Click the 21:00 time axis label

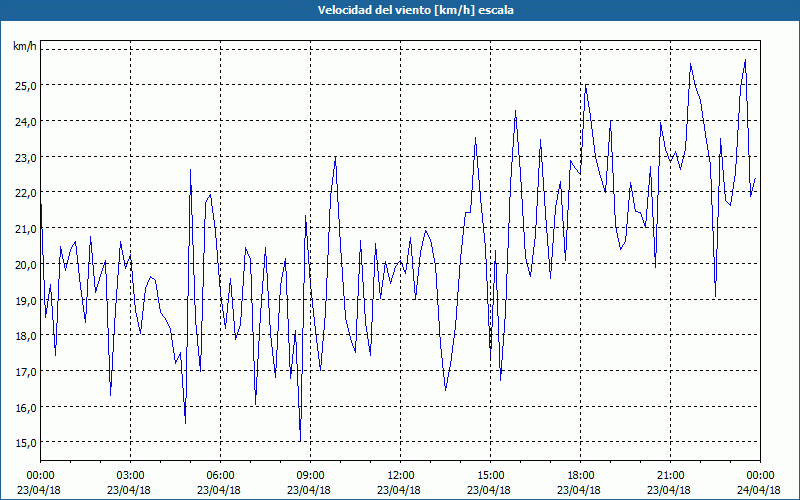670,476
